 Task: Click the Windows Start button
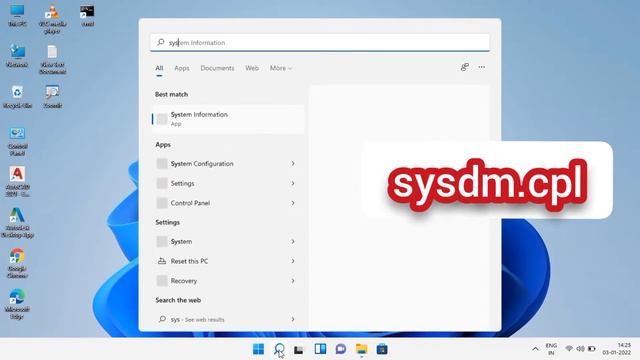258,349
